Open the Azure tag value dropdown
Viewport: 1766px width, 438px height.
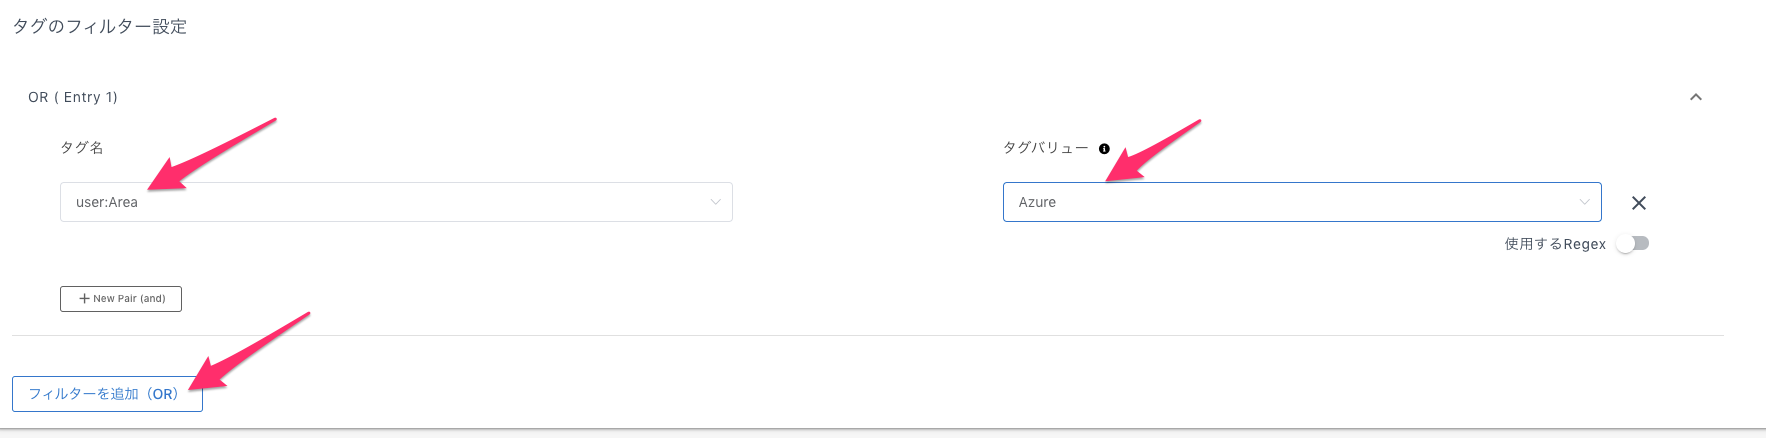click(x=1302, y=202)
